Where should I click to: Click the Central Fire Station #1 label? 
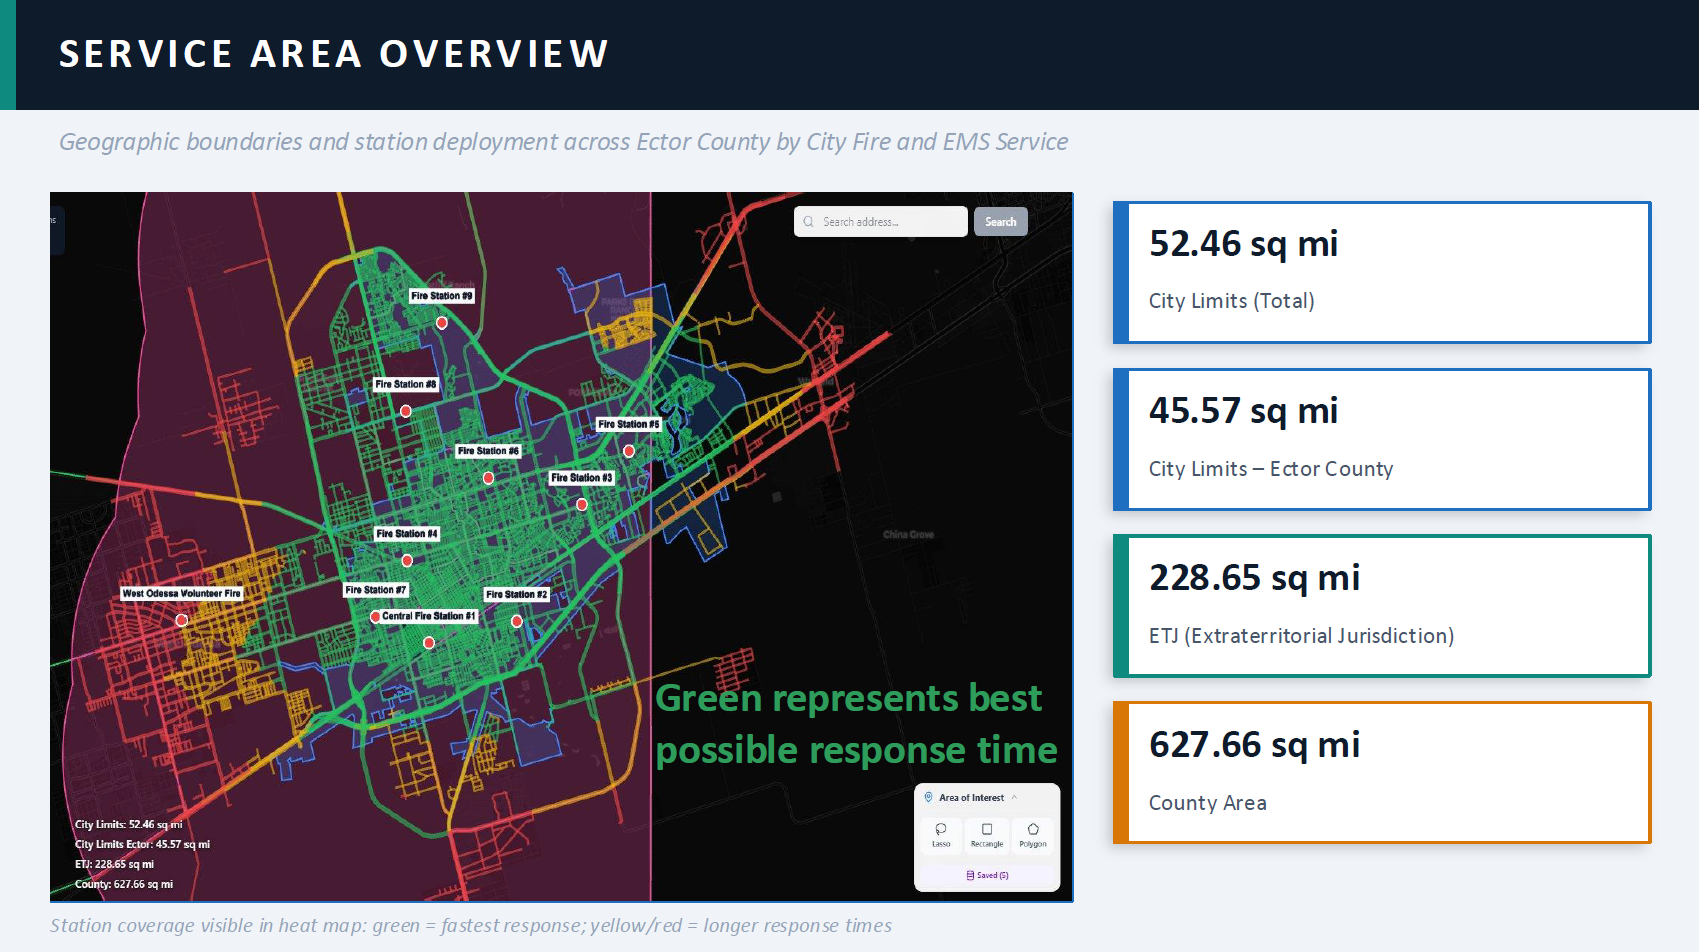click(429, 616)
